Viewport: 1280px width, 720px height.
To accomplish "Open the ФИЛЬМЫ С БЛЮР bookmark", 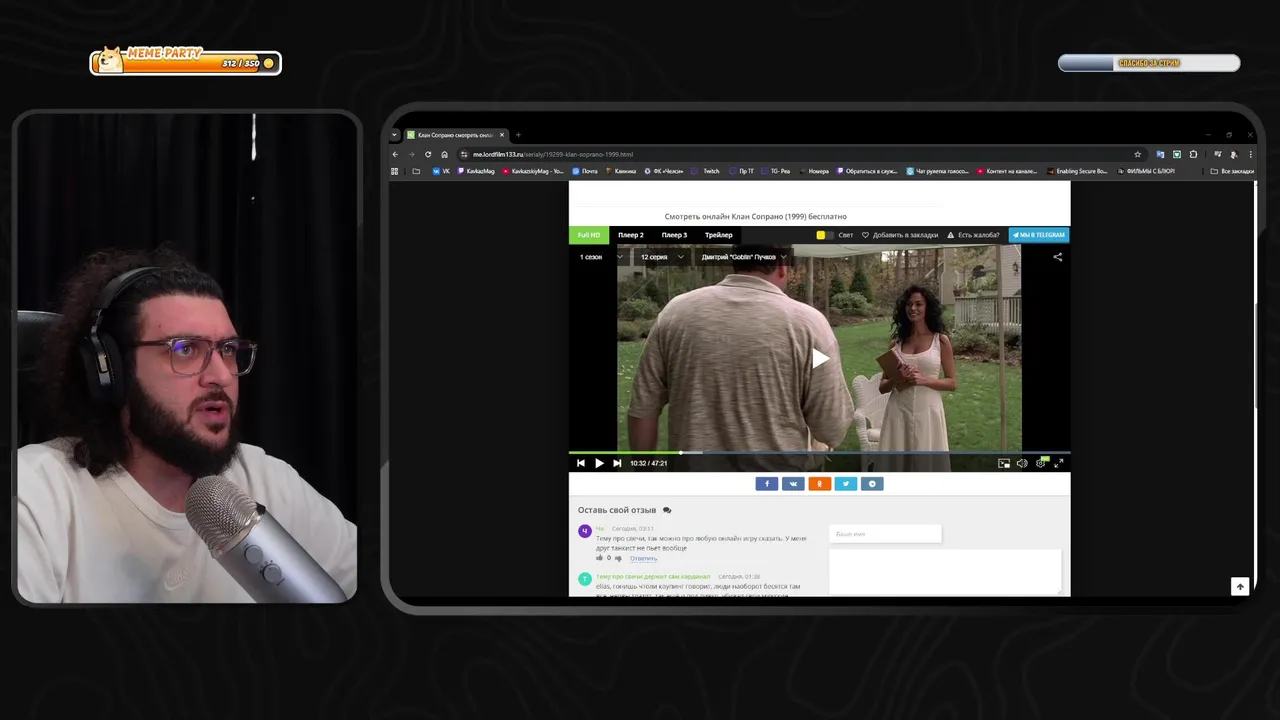I will tap(1146, 171).
